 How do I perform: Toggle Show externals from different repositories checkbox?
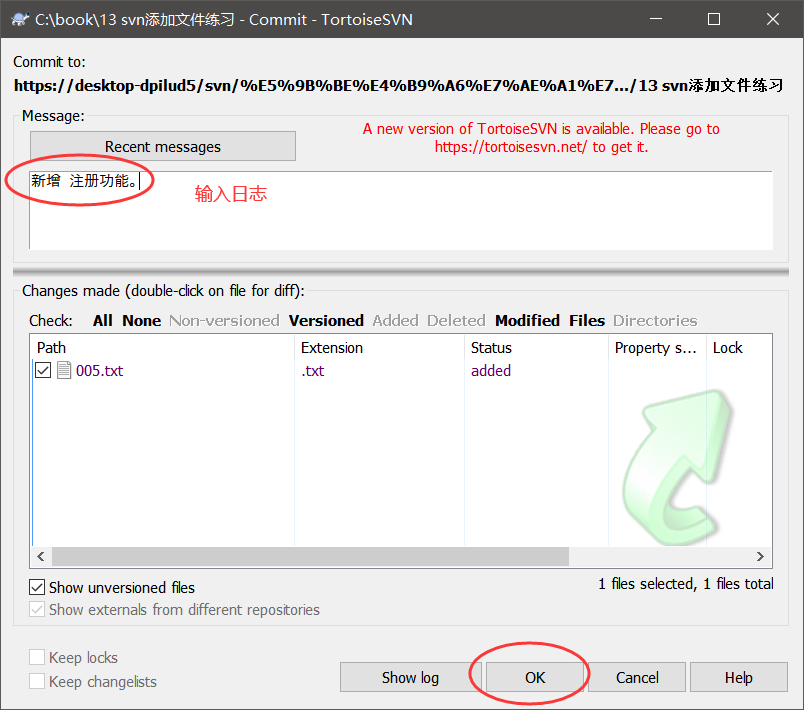pos(37,610)
